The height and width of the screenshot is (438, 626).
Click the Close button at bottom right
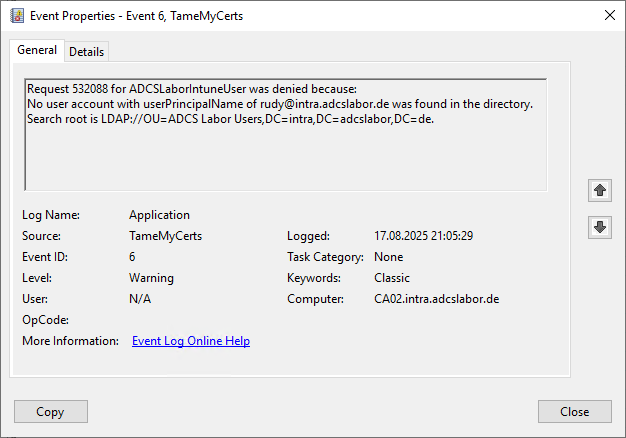click(574, 412)
